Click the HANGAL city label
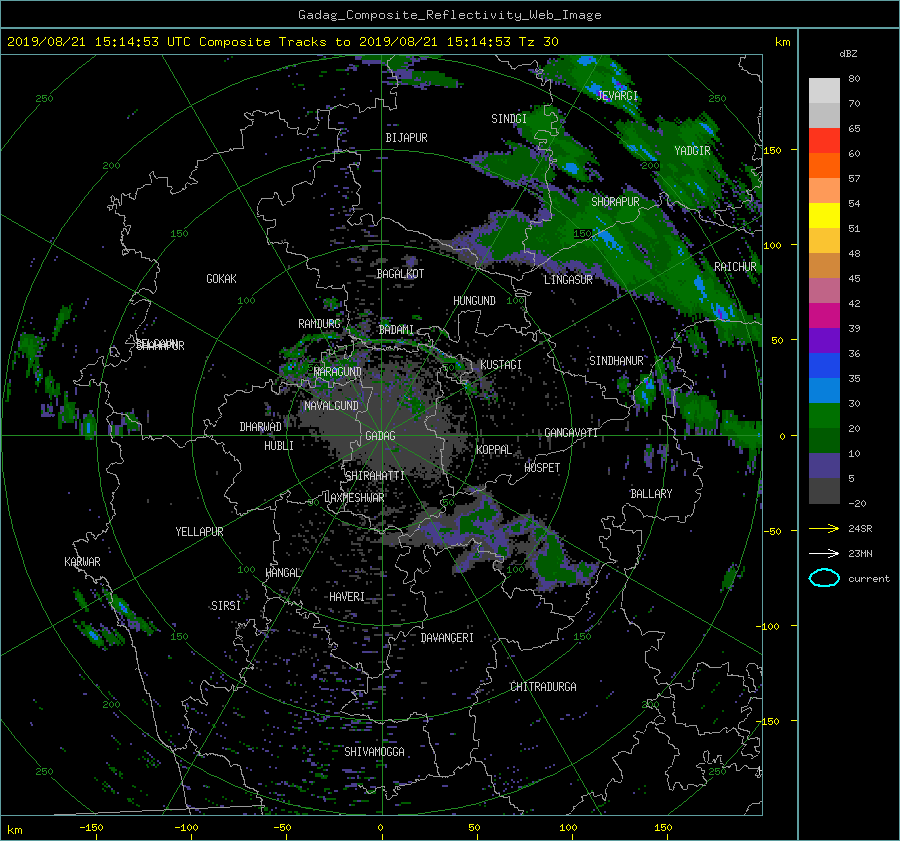This screenshot has width=900, height=841. click(x=283, y=573)
